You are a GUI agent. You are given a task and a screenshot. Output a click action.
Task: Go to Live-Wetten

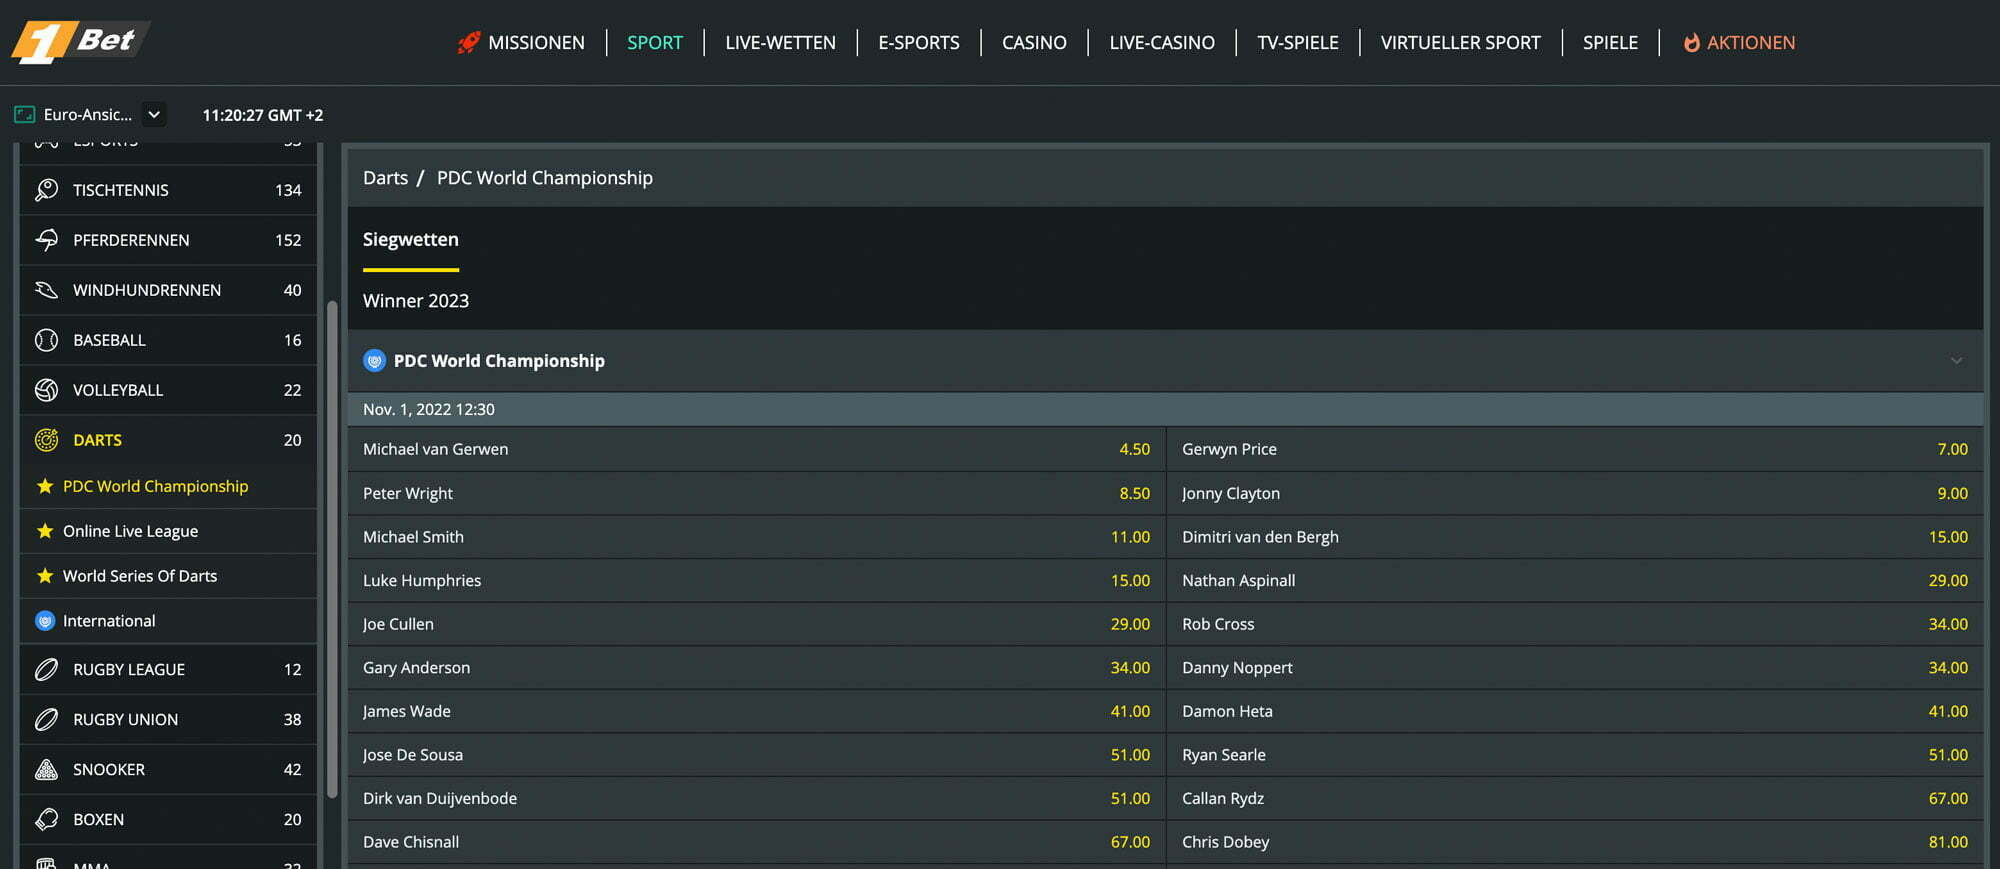780,42
